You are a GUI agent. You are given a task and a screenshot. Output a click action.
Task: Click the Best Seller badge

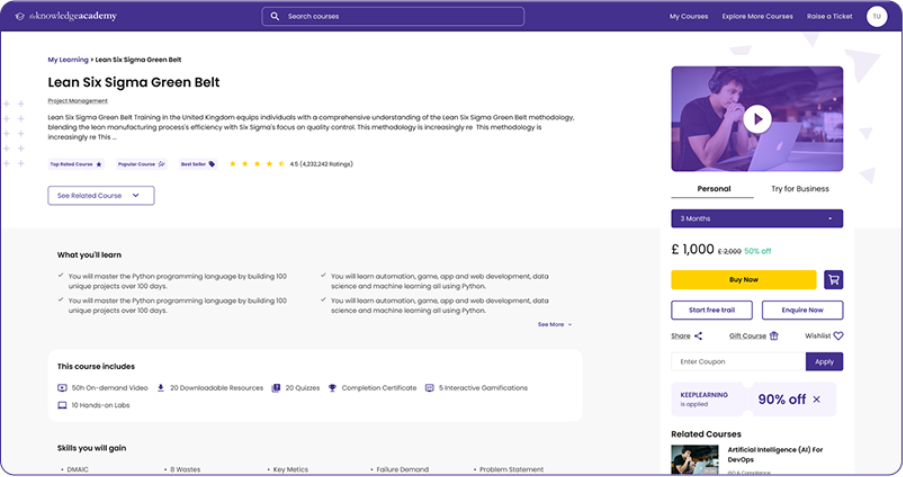click(198, 164)
